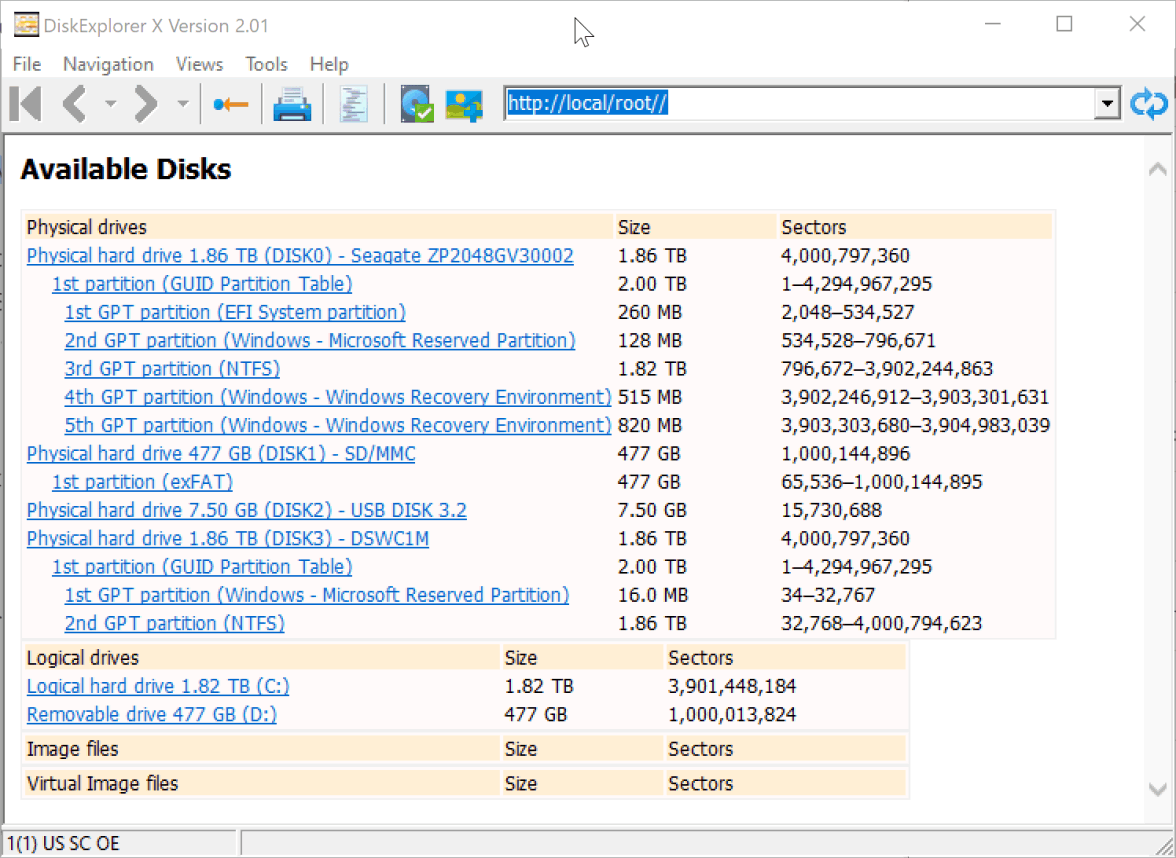This screenshot has width=1176, height=858.
Task: Click the scrollbar down arrow at right
Action: 1158,788
